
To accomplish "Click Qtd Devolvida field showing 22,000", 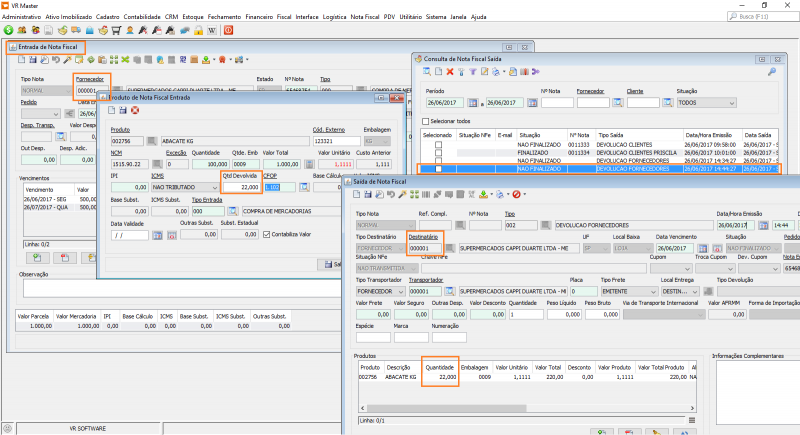I will 242,187.
